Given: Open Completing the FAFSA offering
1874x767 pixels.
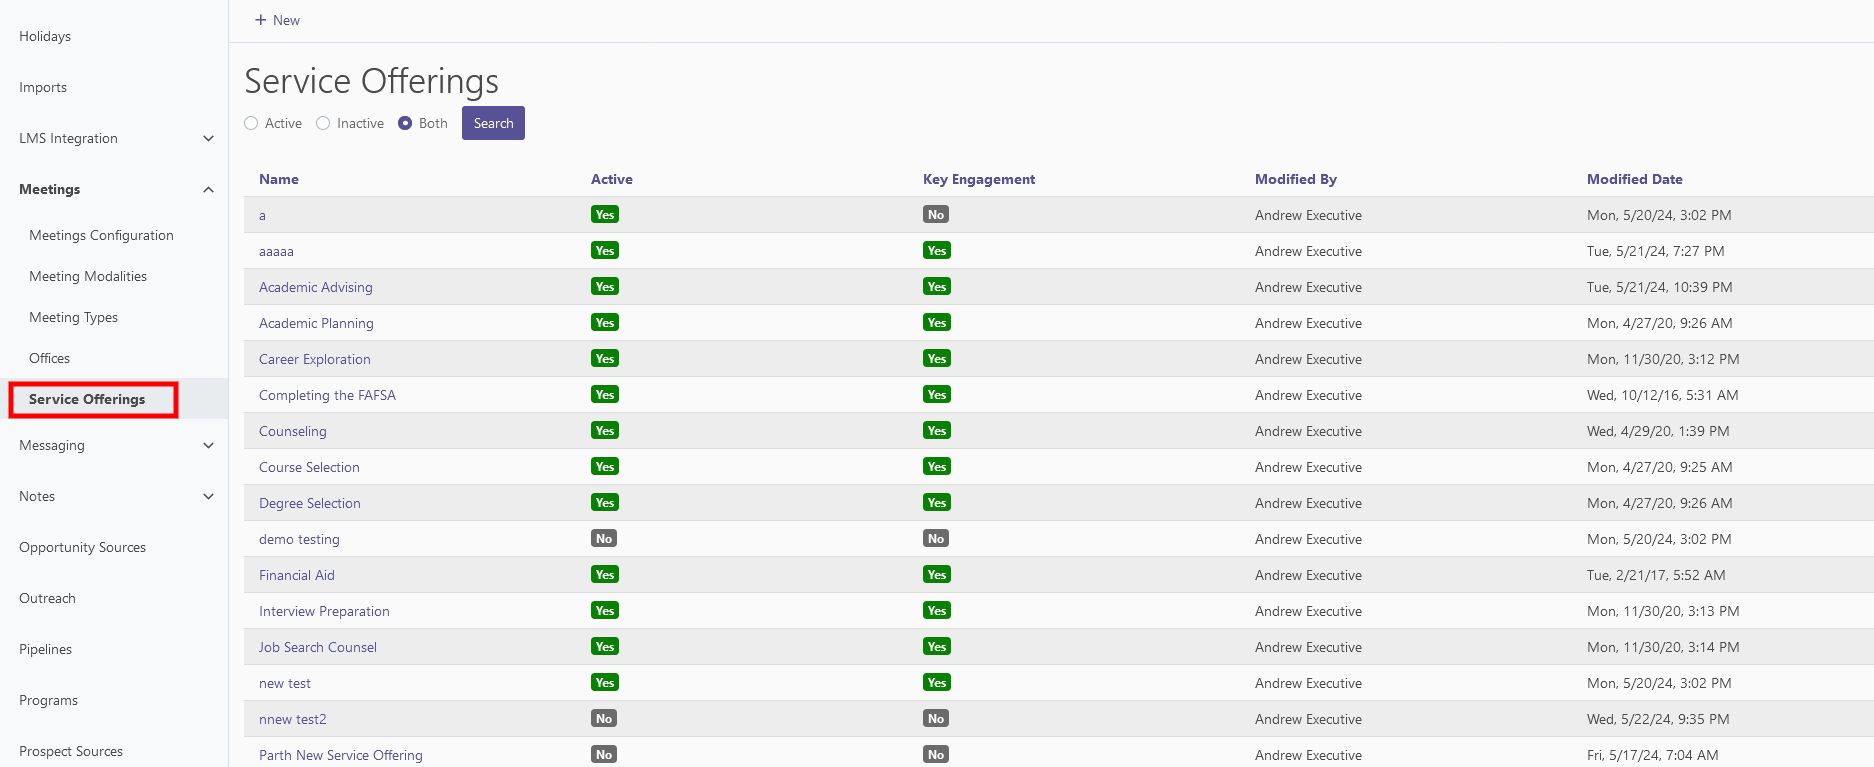Looking at the screenshot, I should pyautogui.click(x=327, y=395).
